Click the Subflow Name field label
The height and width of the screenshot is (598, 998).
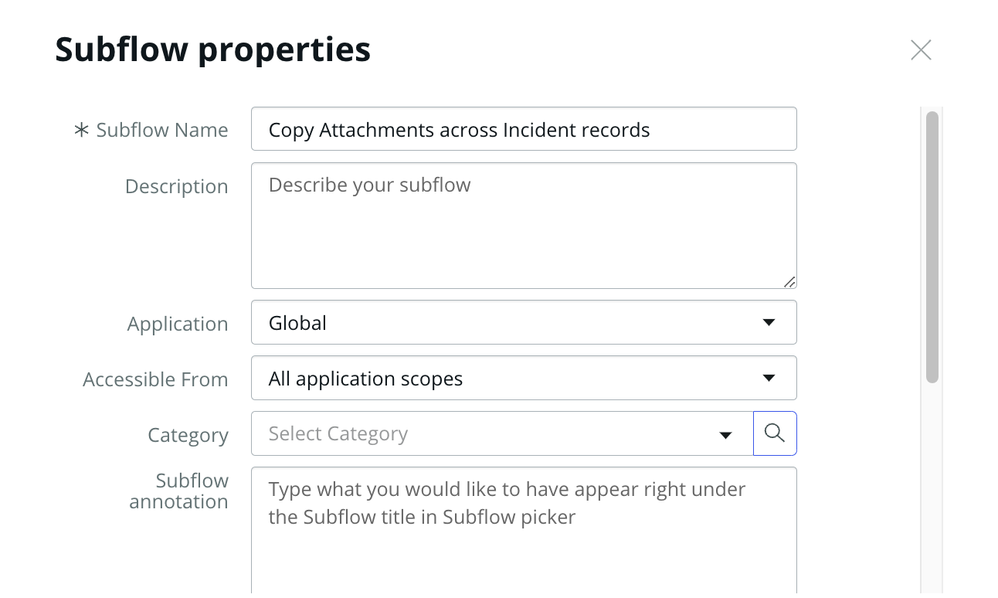162,129
